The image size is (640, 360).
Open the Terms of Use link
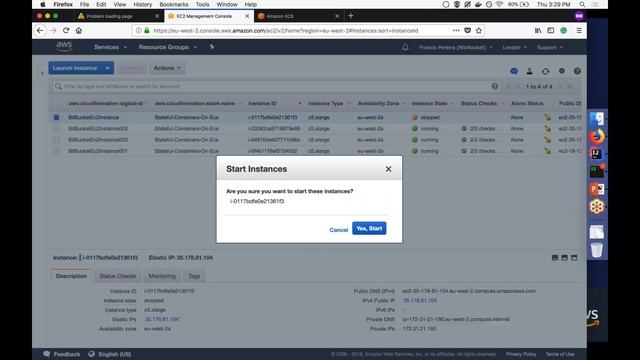point(560,354)
